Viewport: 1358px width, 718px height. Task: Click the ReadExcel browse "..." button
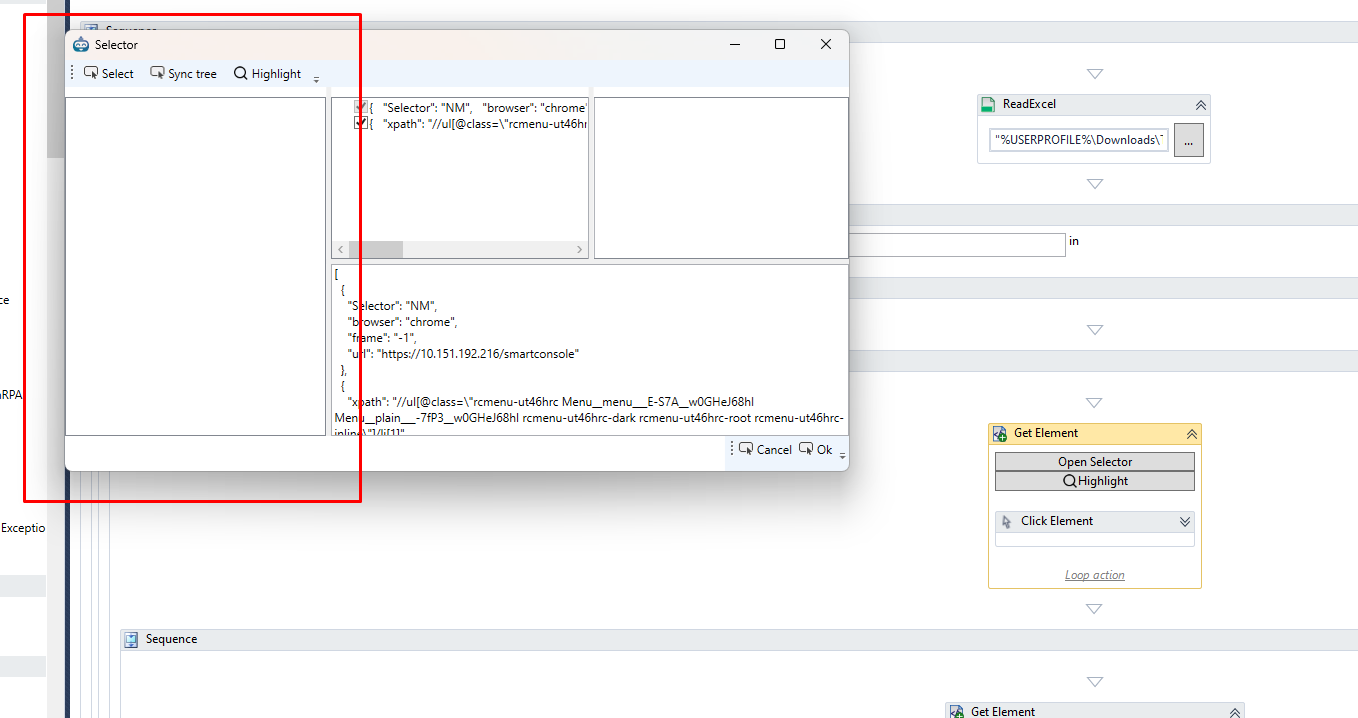click(1188, 141)
